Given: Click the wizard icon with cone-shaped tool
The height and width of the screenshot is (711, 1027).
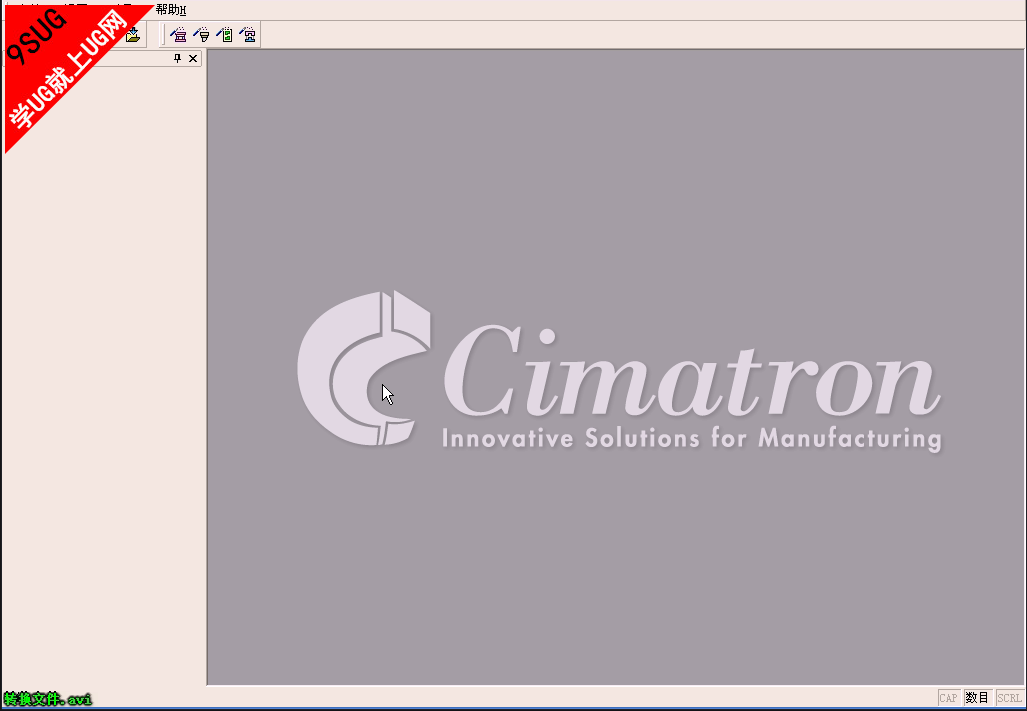Looking at the screenshot, I should click(202, 35).
